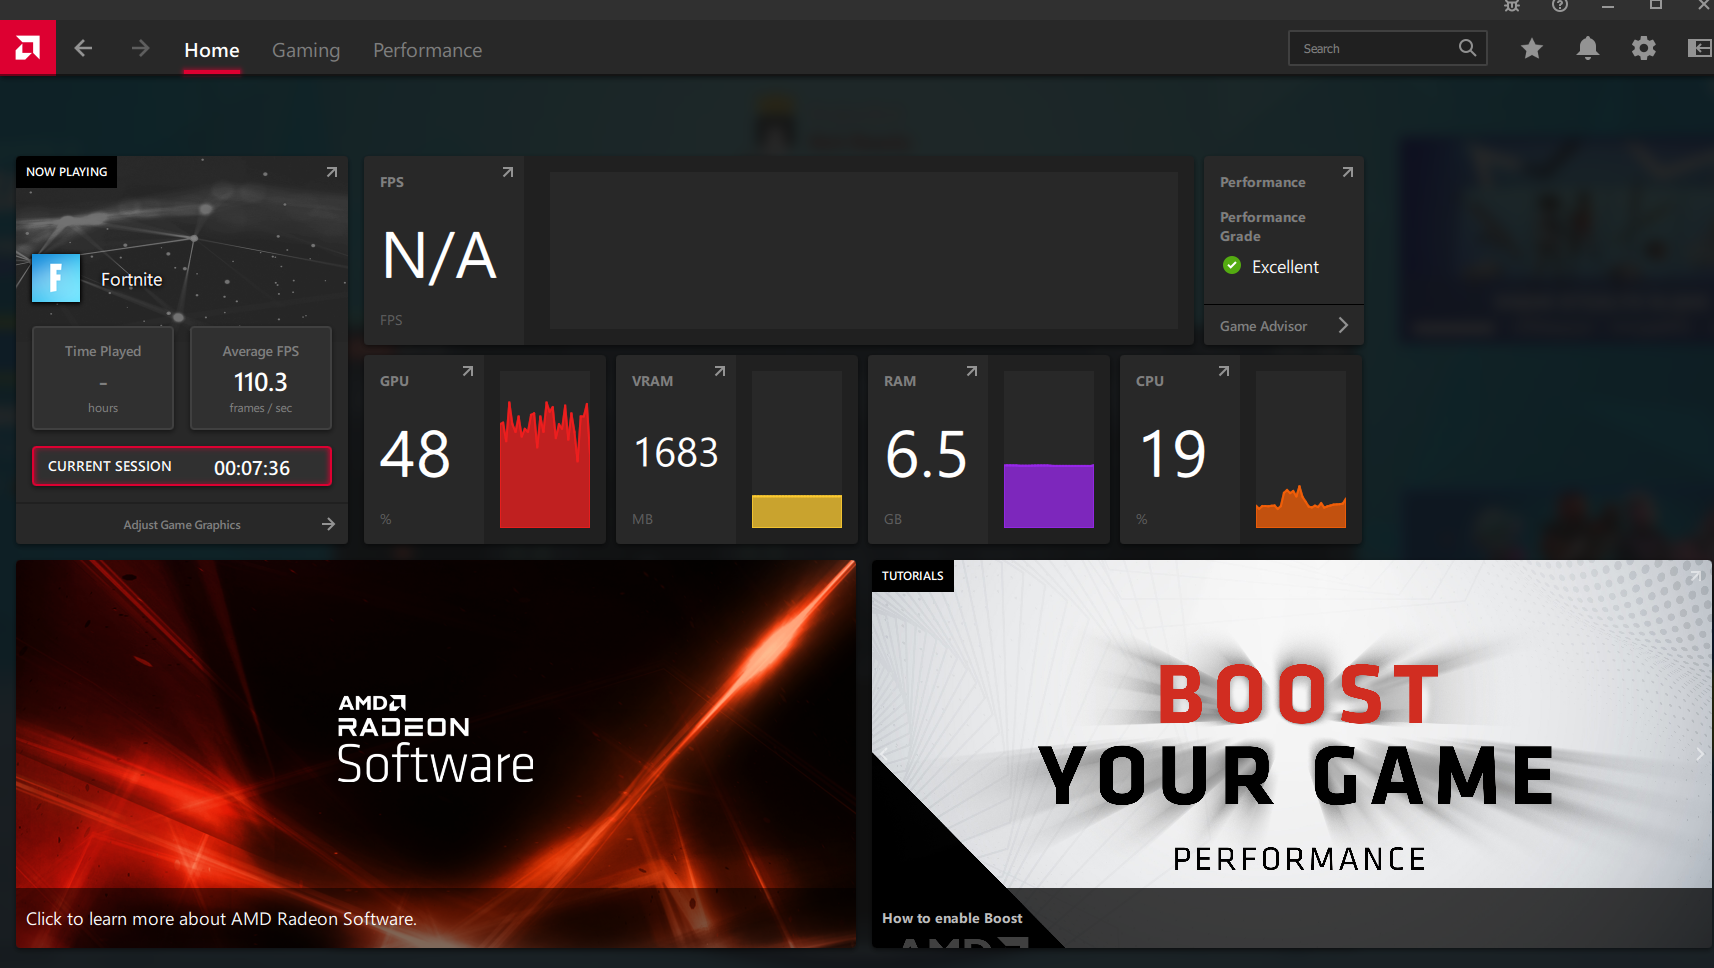The width and height of the screenshot is (1714, 968).
Task: Expand the Now Playing card
Action: 332,172
